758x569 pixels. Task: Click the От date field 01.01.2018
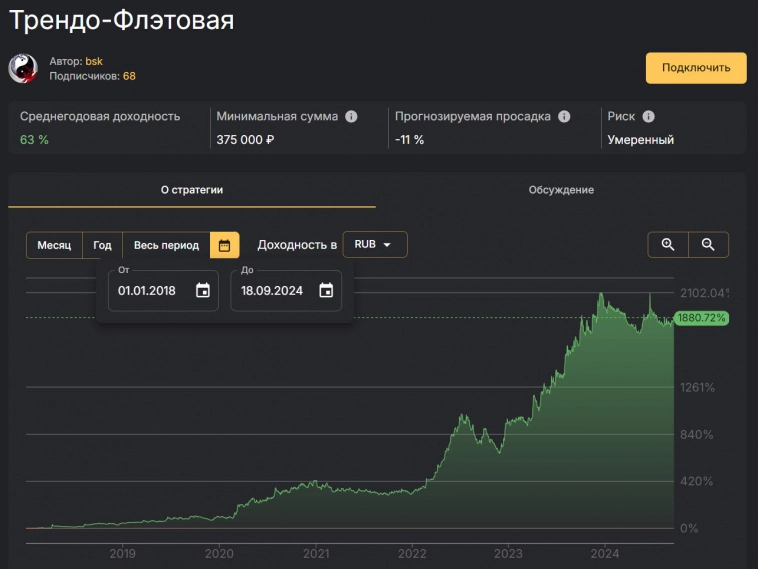click(x=147, y=291)
